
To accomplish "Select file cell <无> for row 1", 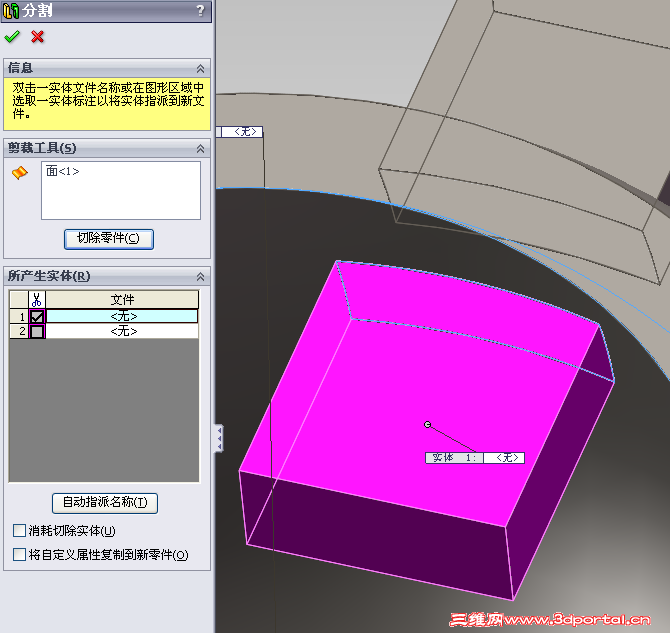I will pyautogui.click(x=122, y=316).
